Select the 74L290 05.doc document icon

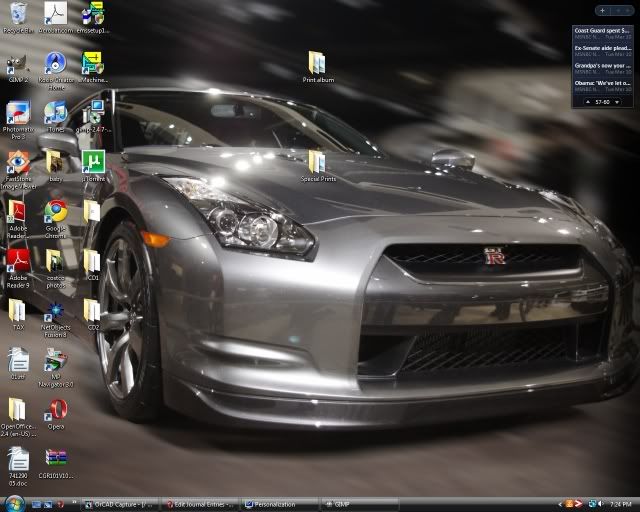coord(18,467)
